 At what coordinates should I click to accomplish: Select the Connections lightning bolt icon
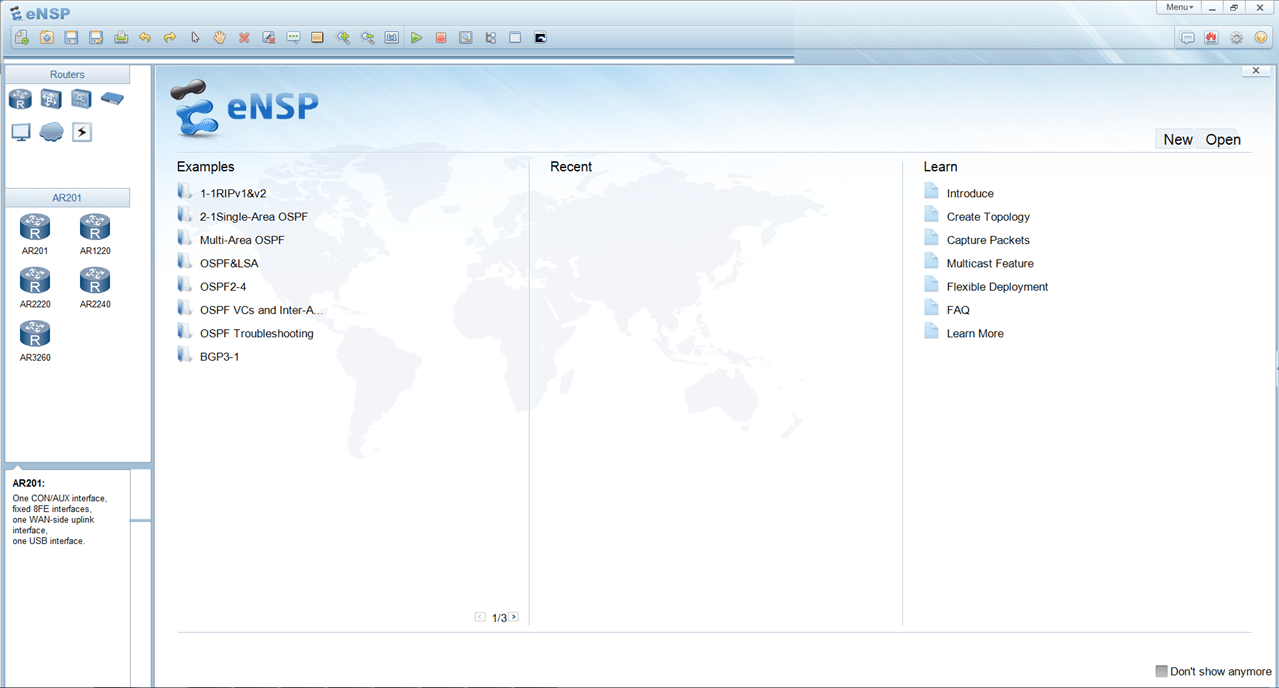[82, 132]
